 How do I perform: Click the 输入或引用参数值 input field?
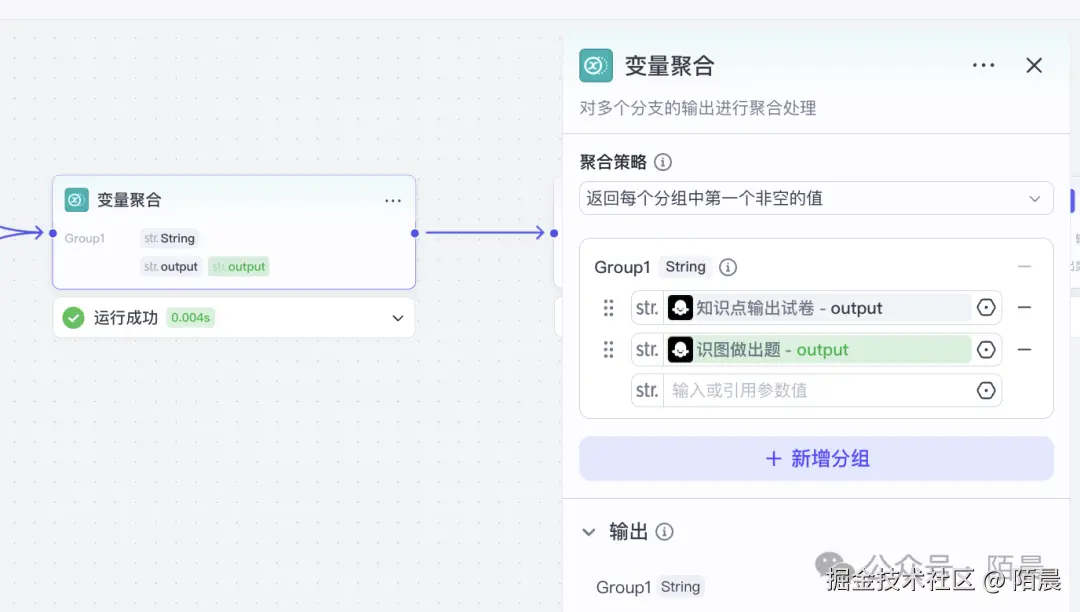[x=810, y=390]
